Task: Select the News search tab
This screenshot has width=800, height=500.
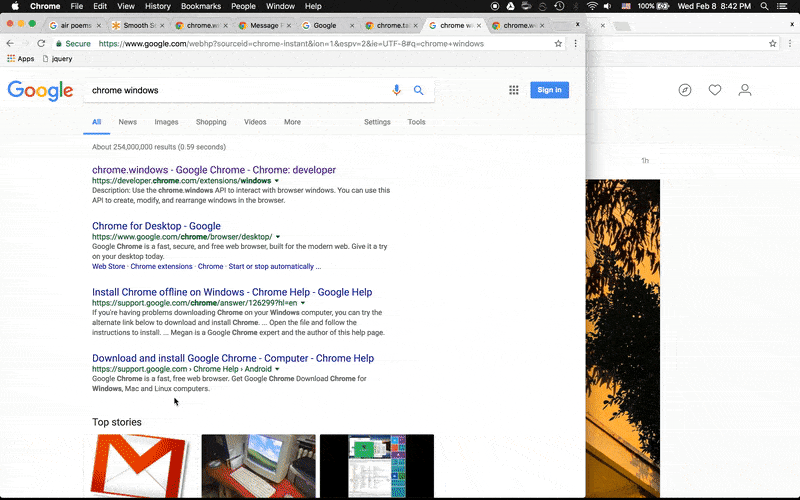Action: click(128, 122)
